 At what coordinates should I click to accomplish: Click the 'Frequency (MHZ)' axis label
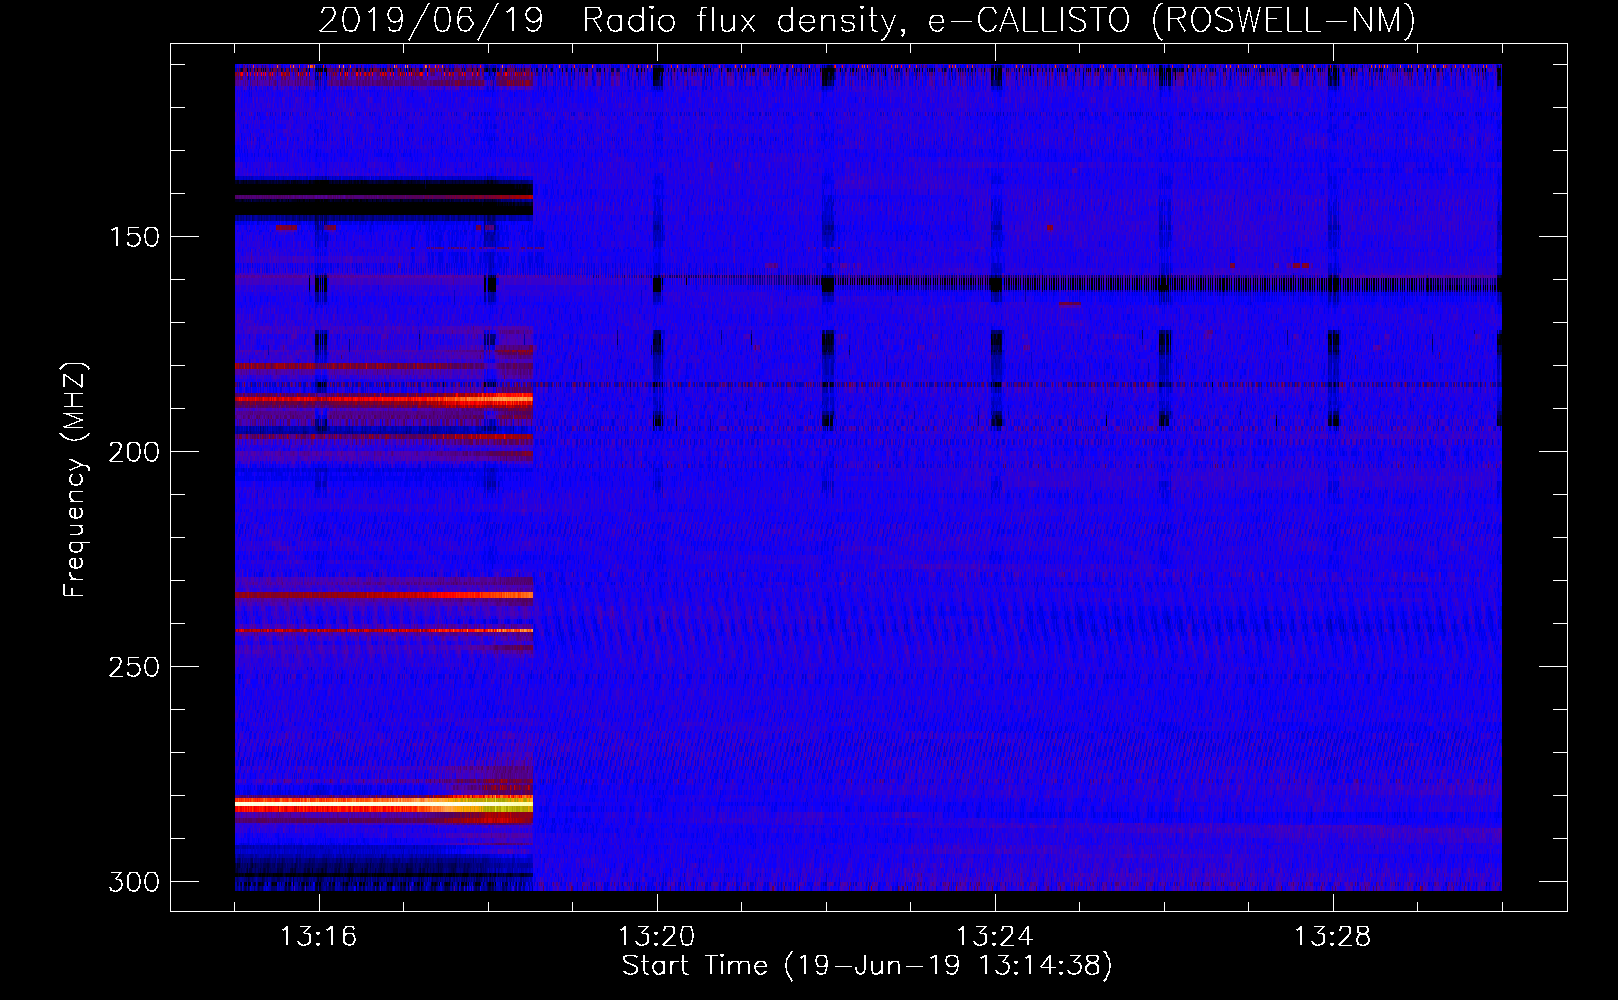pos(75,479)
